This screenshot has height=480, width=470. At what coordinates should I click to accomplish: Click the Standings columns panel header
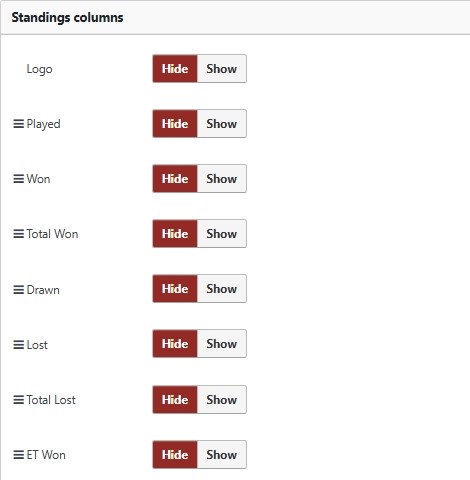coord(235,17)
